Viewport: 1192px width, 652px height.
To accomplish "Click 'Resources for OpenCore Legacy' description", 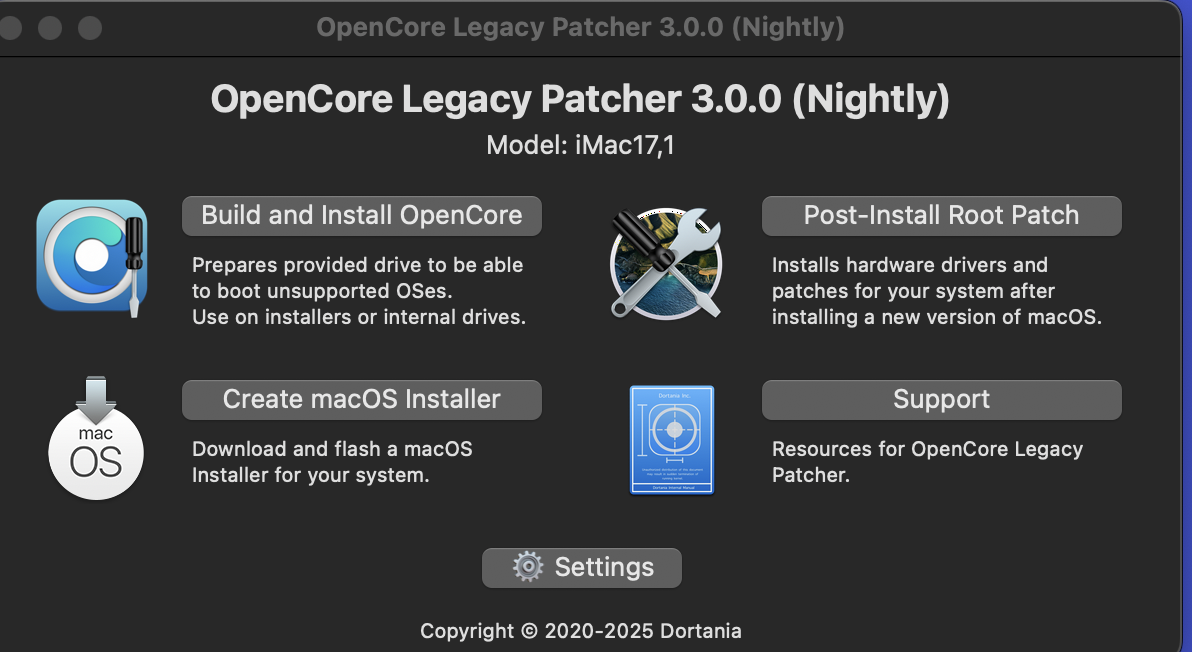I will 927,450.
